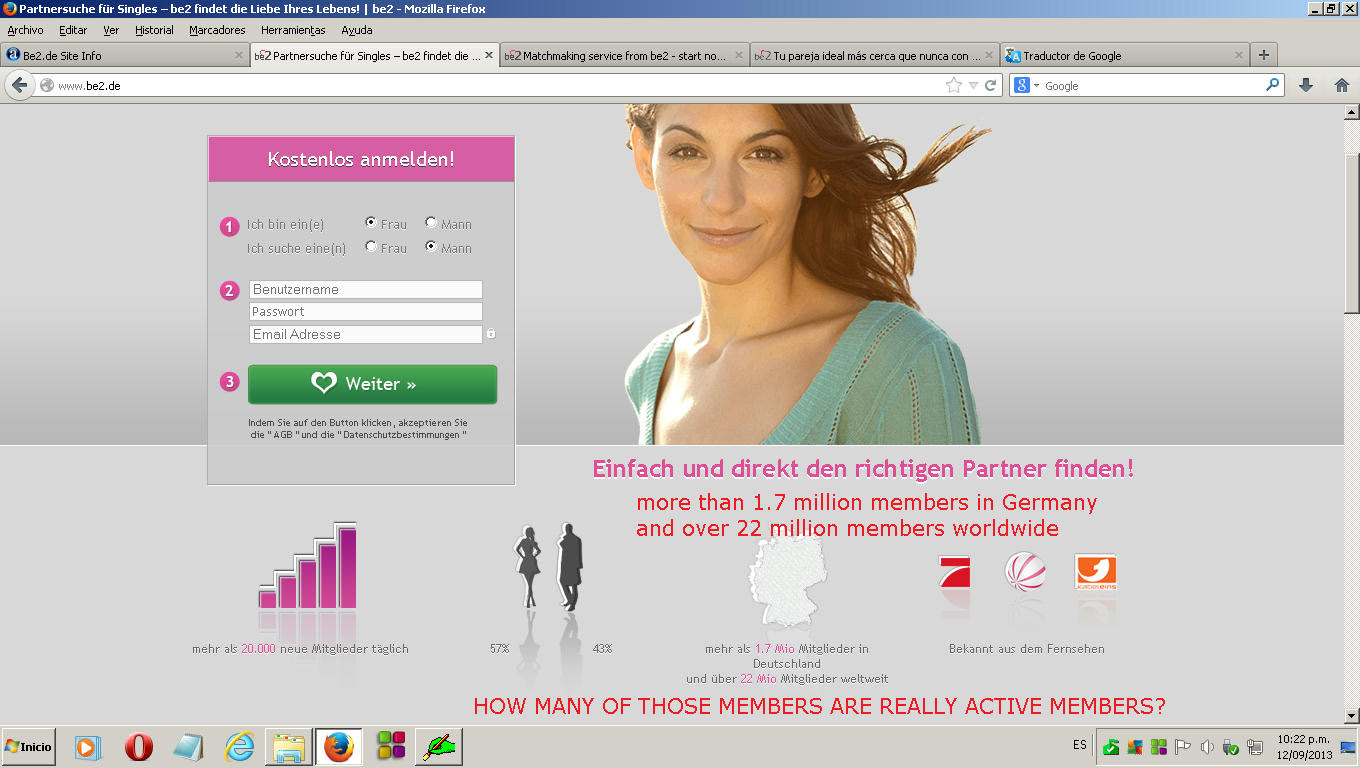The width and height of the screenshot is (1360, 768).
Task: Close the Traductor de Google tab
Action: click(x=1239, y=56)
